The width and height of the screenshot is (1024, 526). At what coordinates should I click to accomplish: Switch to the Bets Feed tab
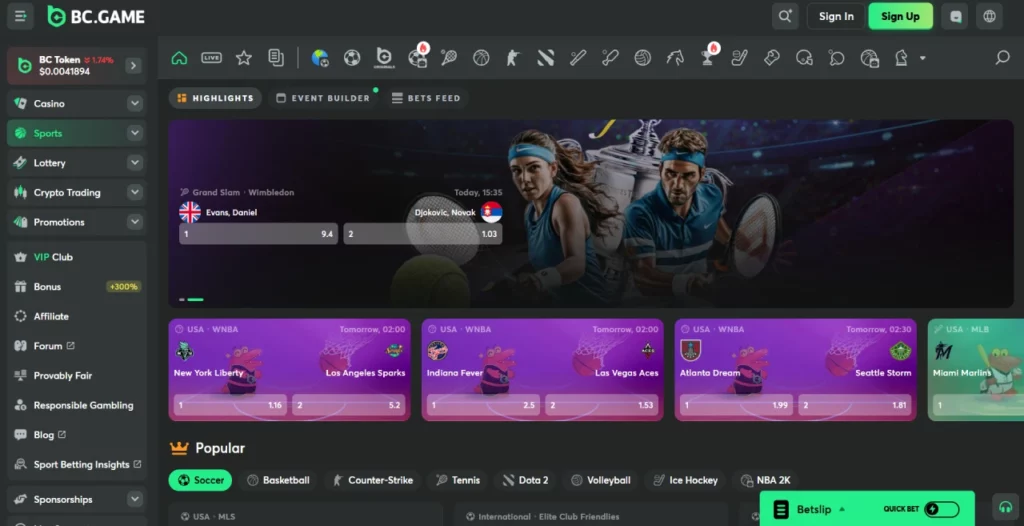click(426, 98)
